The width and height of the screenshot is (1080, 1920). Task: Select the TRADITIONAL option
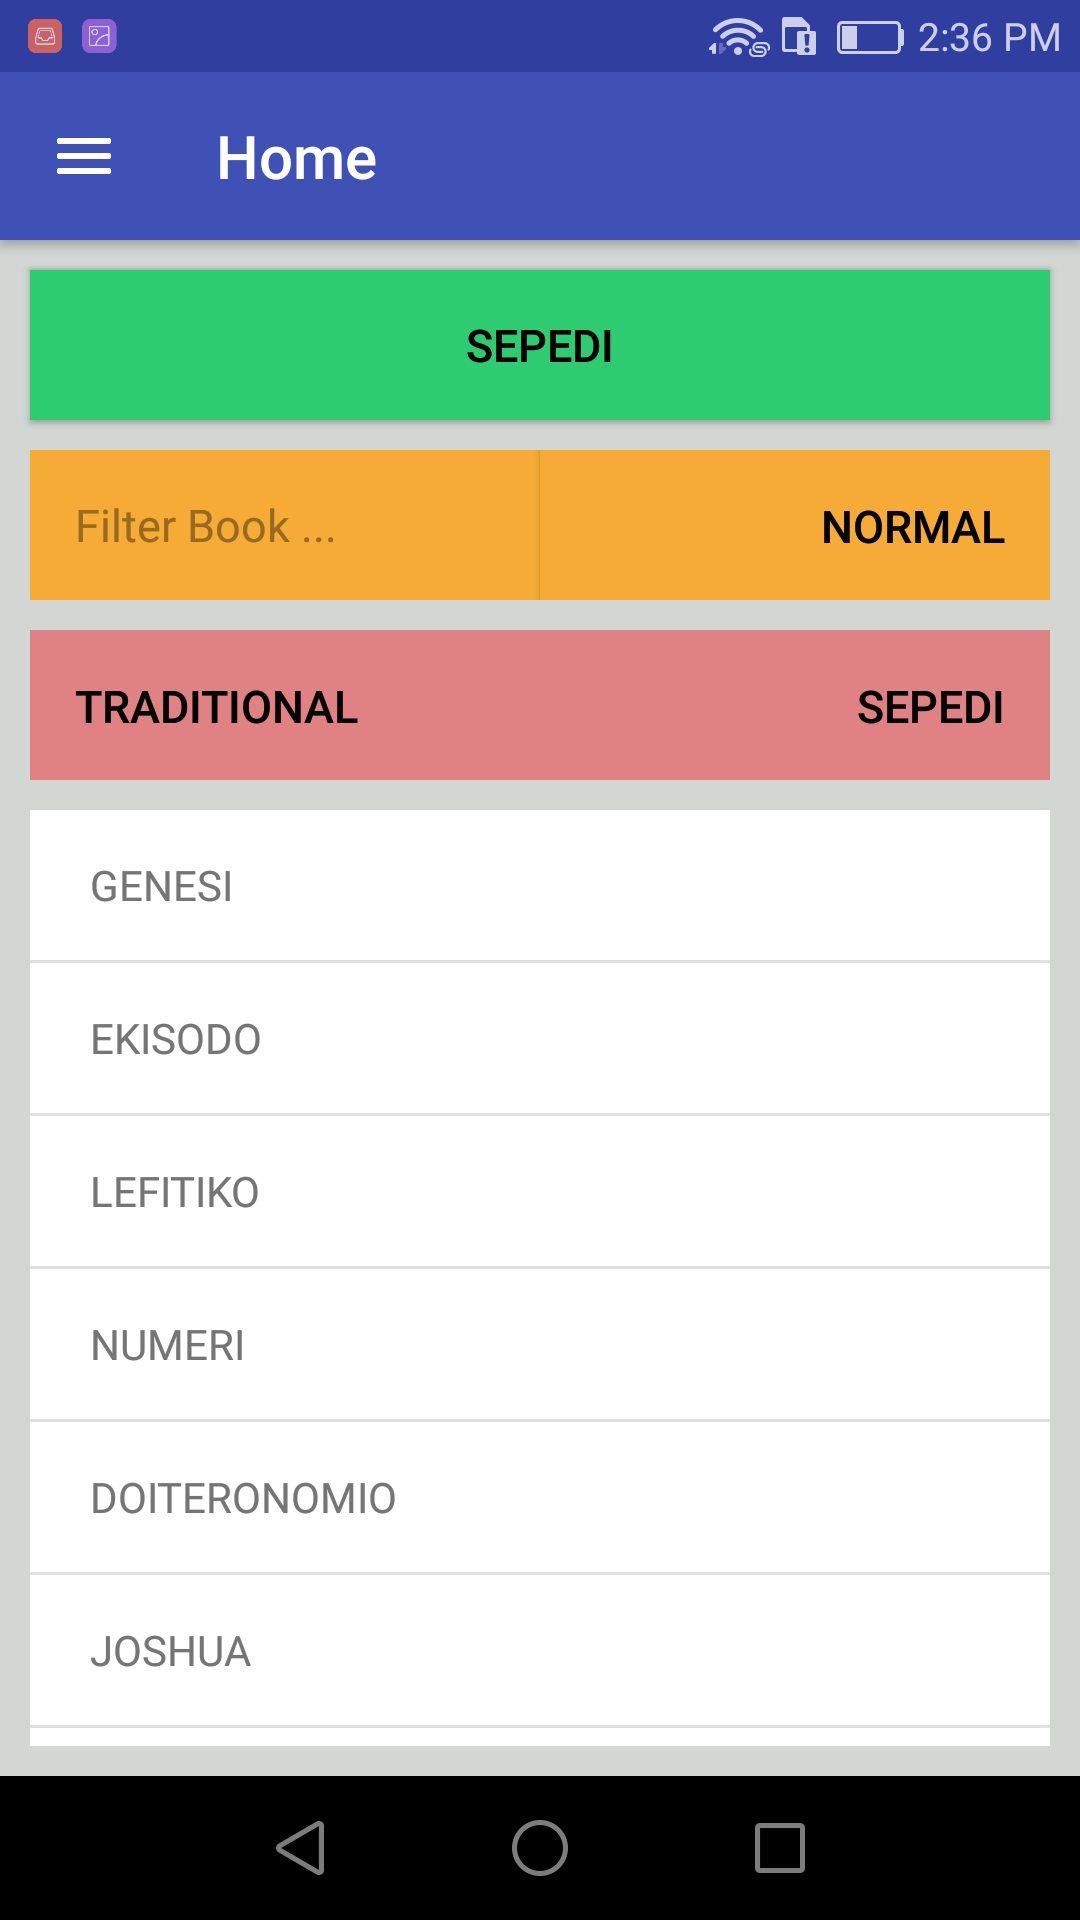217,707
